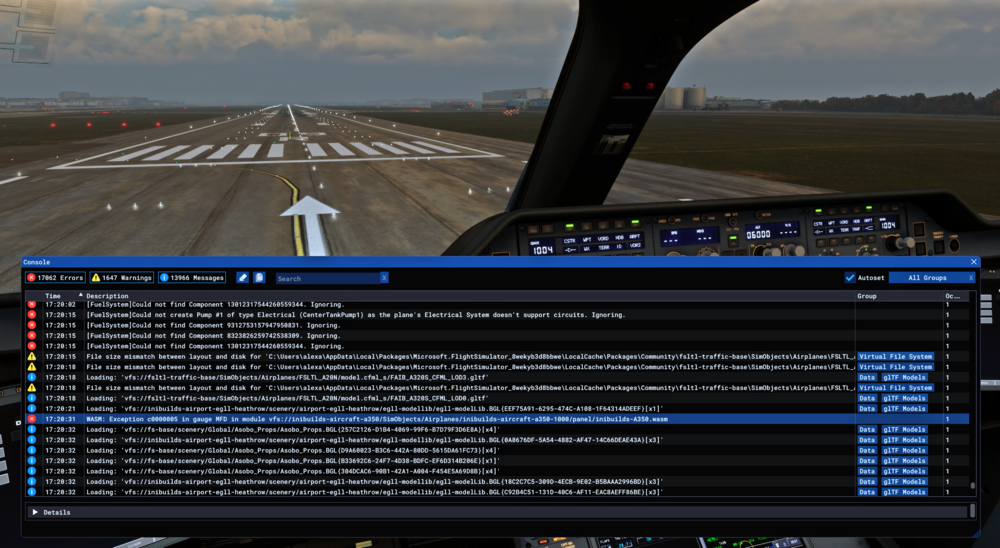This screenshot has width=1000, height=548.
Task: Select the egll-modelLib.BGL C92B4C51 description
Action: [x=374, y=492]
